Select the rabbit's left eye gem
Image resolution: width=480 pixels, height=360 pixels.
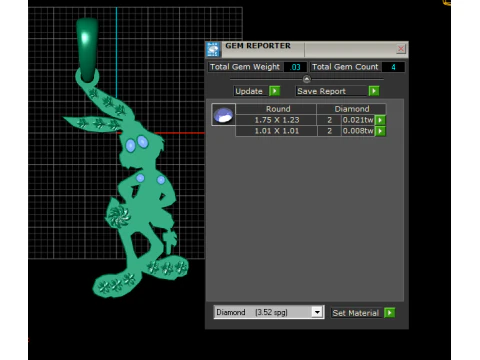(130, 145)
